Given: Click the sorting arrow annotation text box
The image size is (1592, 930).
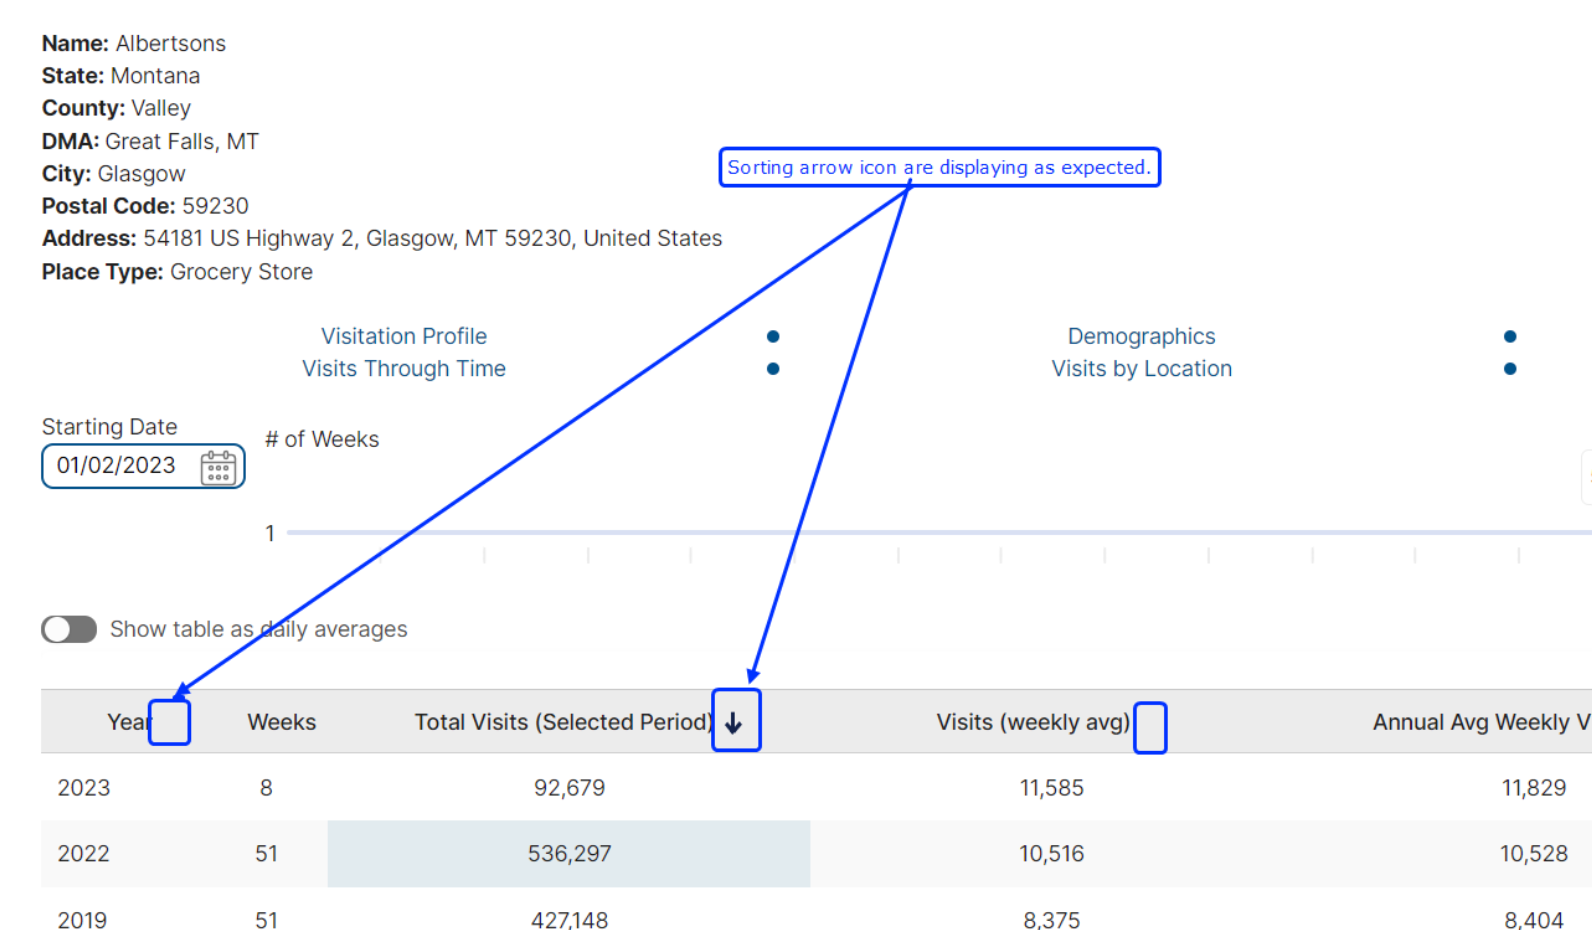Looking at the screenshot, I should 939,167.
